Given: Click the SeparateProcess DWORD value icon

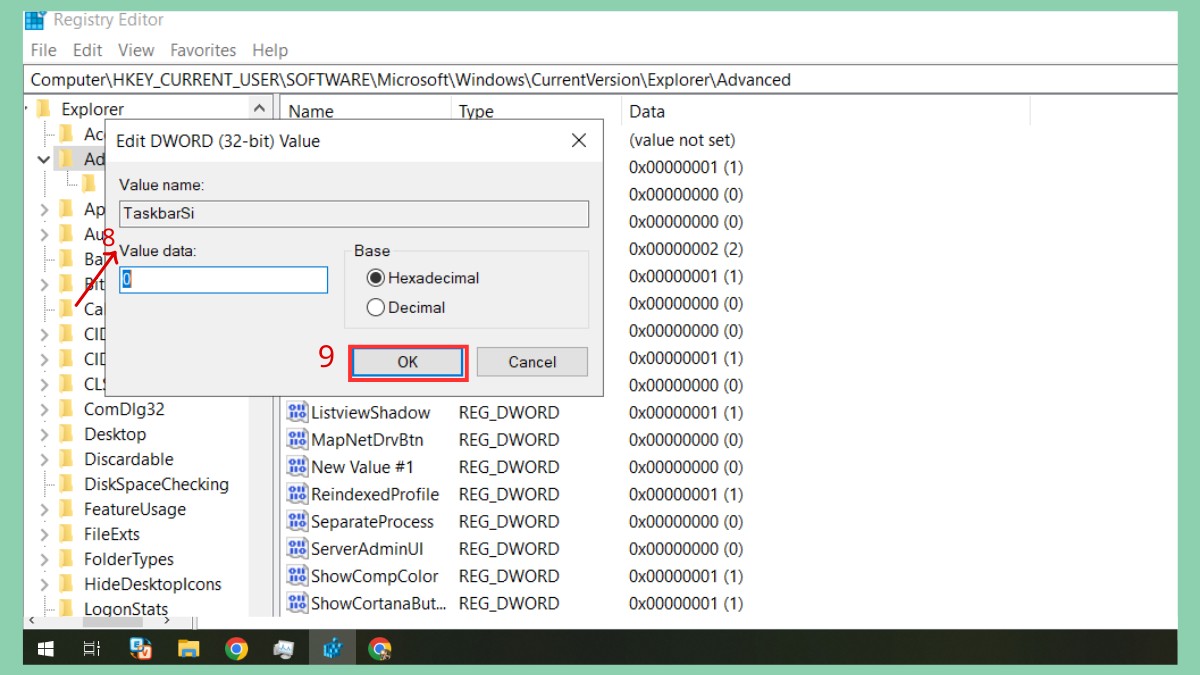Looking at the screenshot, I should point(296,521).
